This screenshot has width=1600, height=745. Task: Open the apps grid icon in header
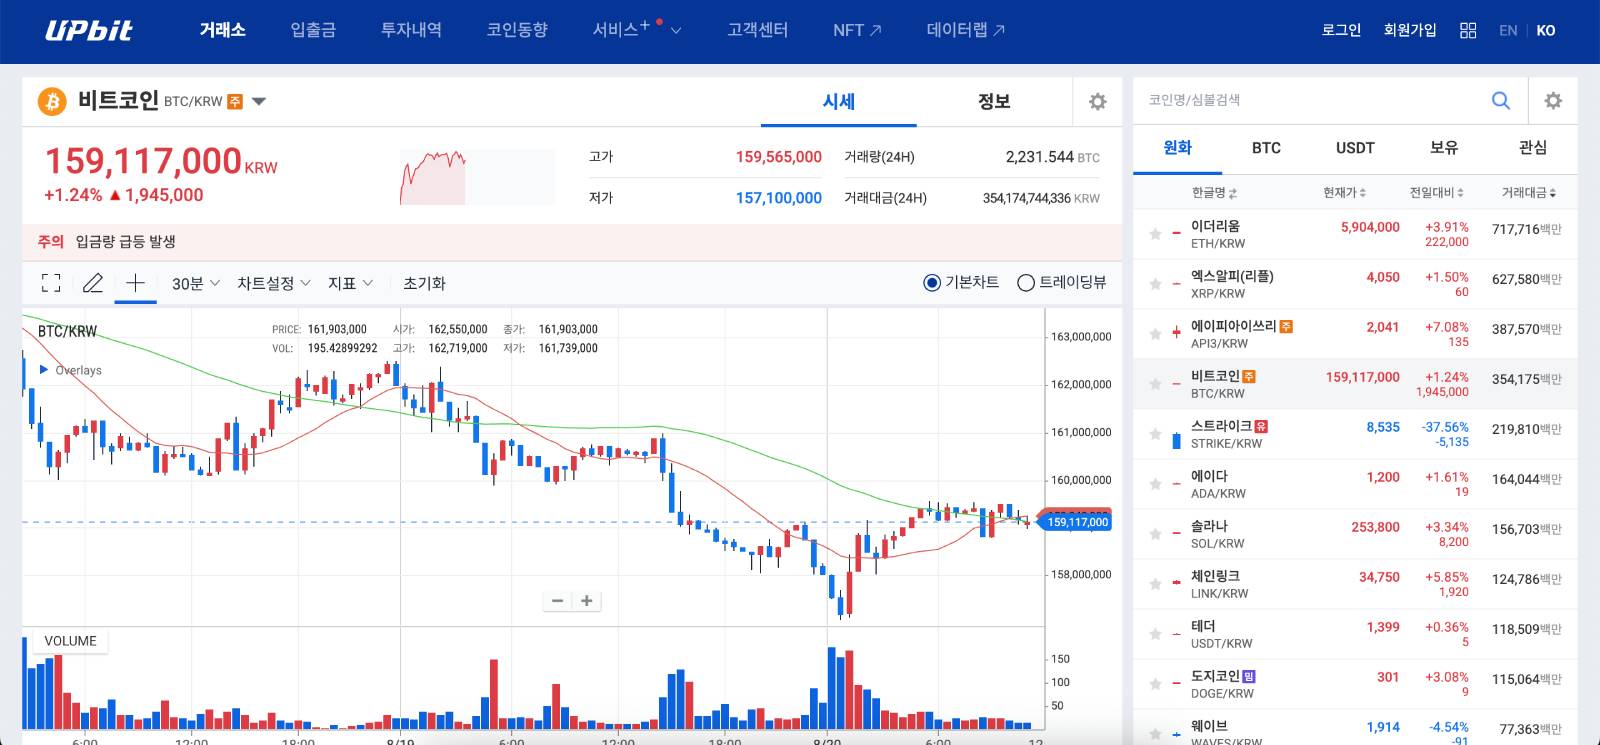[x=1468, y=30]
